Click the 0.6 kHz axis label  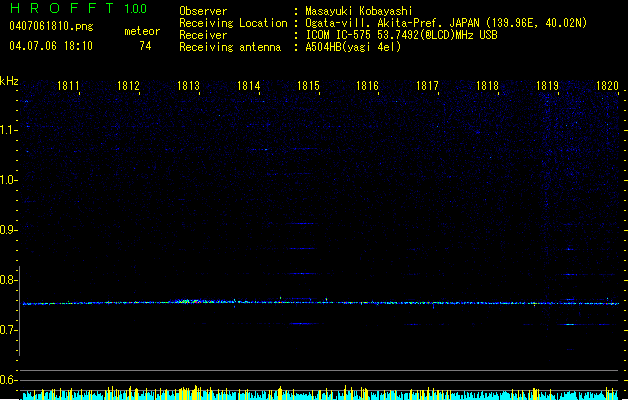8,380
